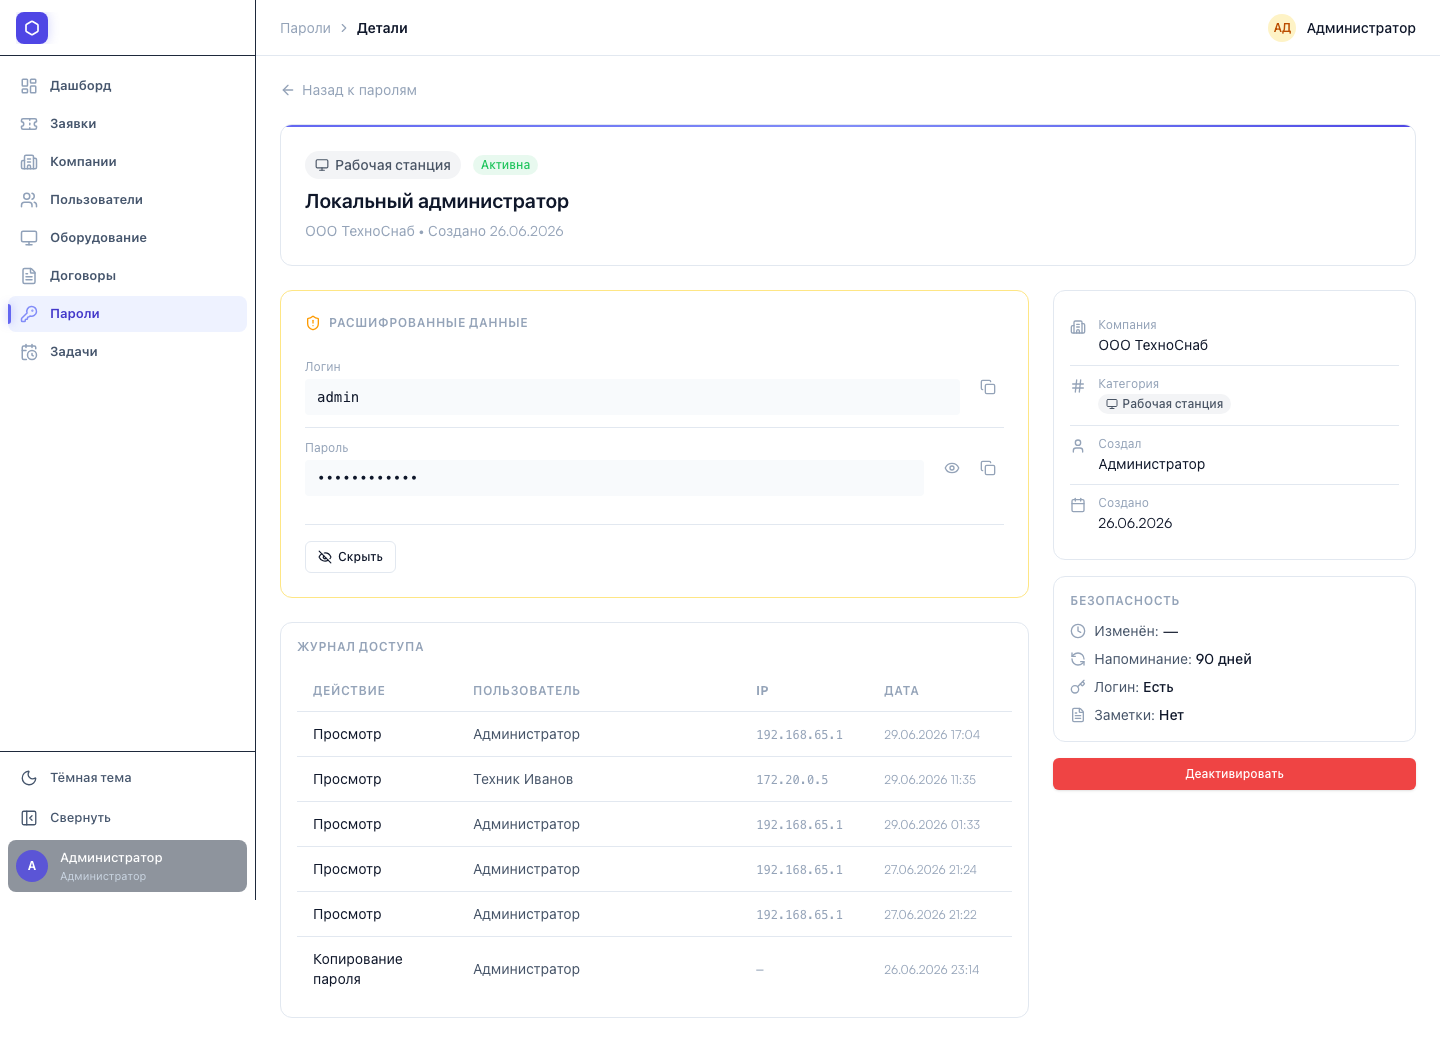Click the ДЕЙСТВИЕ column header

tap(349, 691)
